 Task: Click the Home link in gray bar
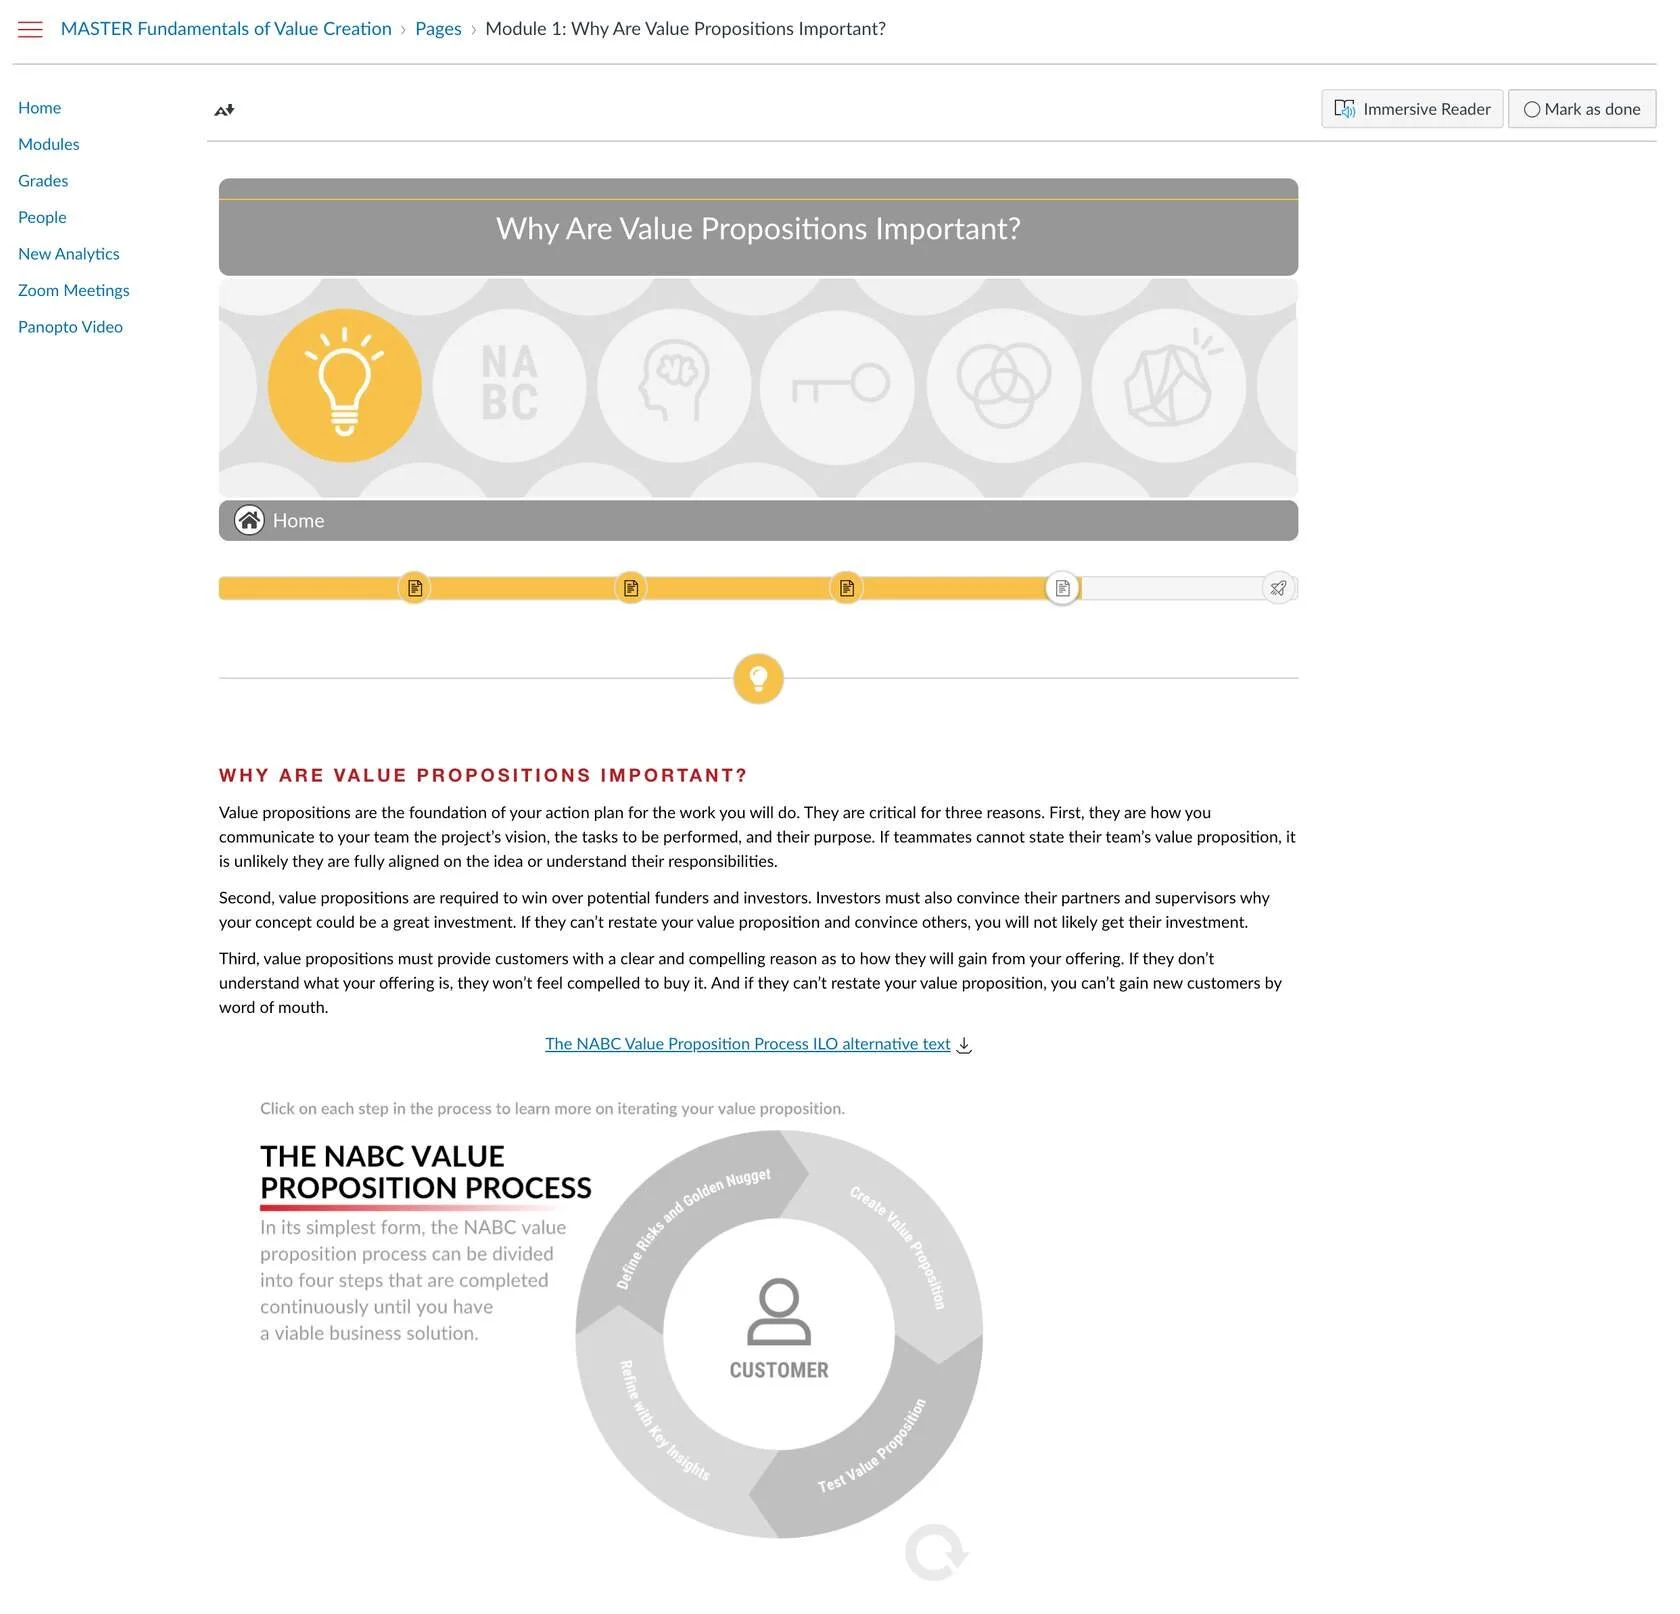298,521
